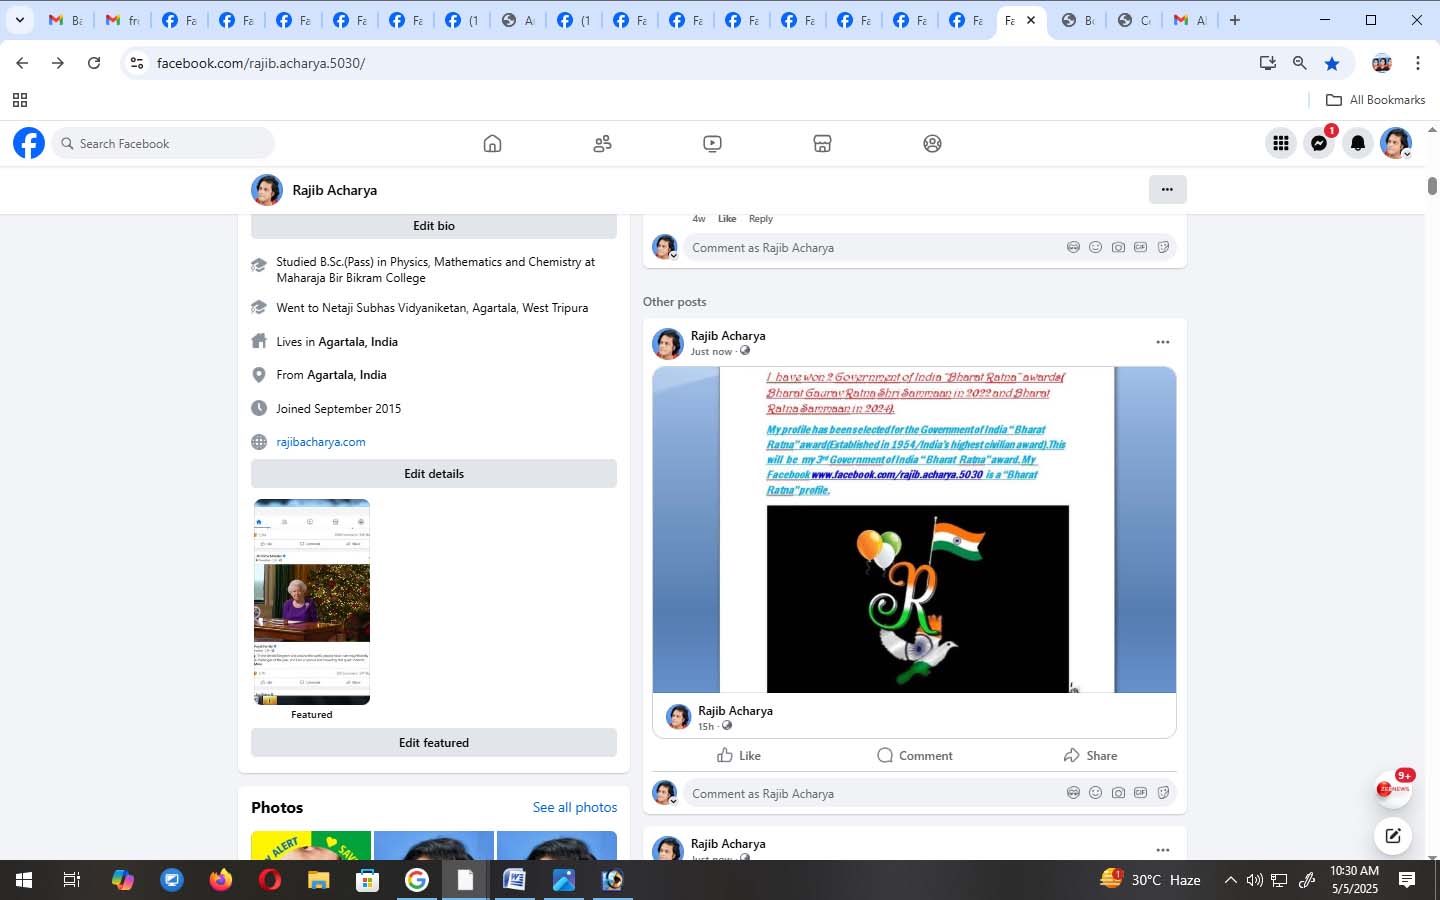Open the rajibacharya.com link
Viewport: 1440px width, 900px height.
(321, 442)
